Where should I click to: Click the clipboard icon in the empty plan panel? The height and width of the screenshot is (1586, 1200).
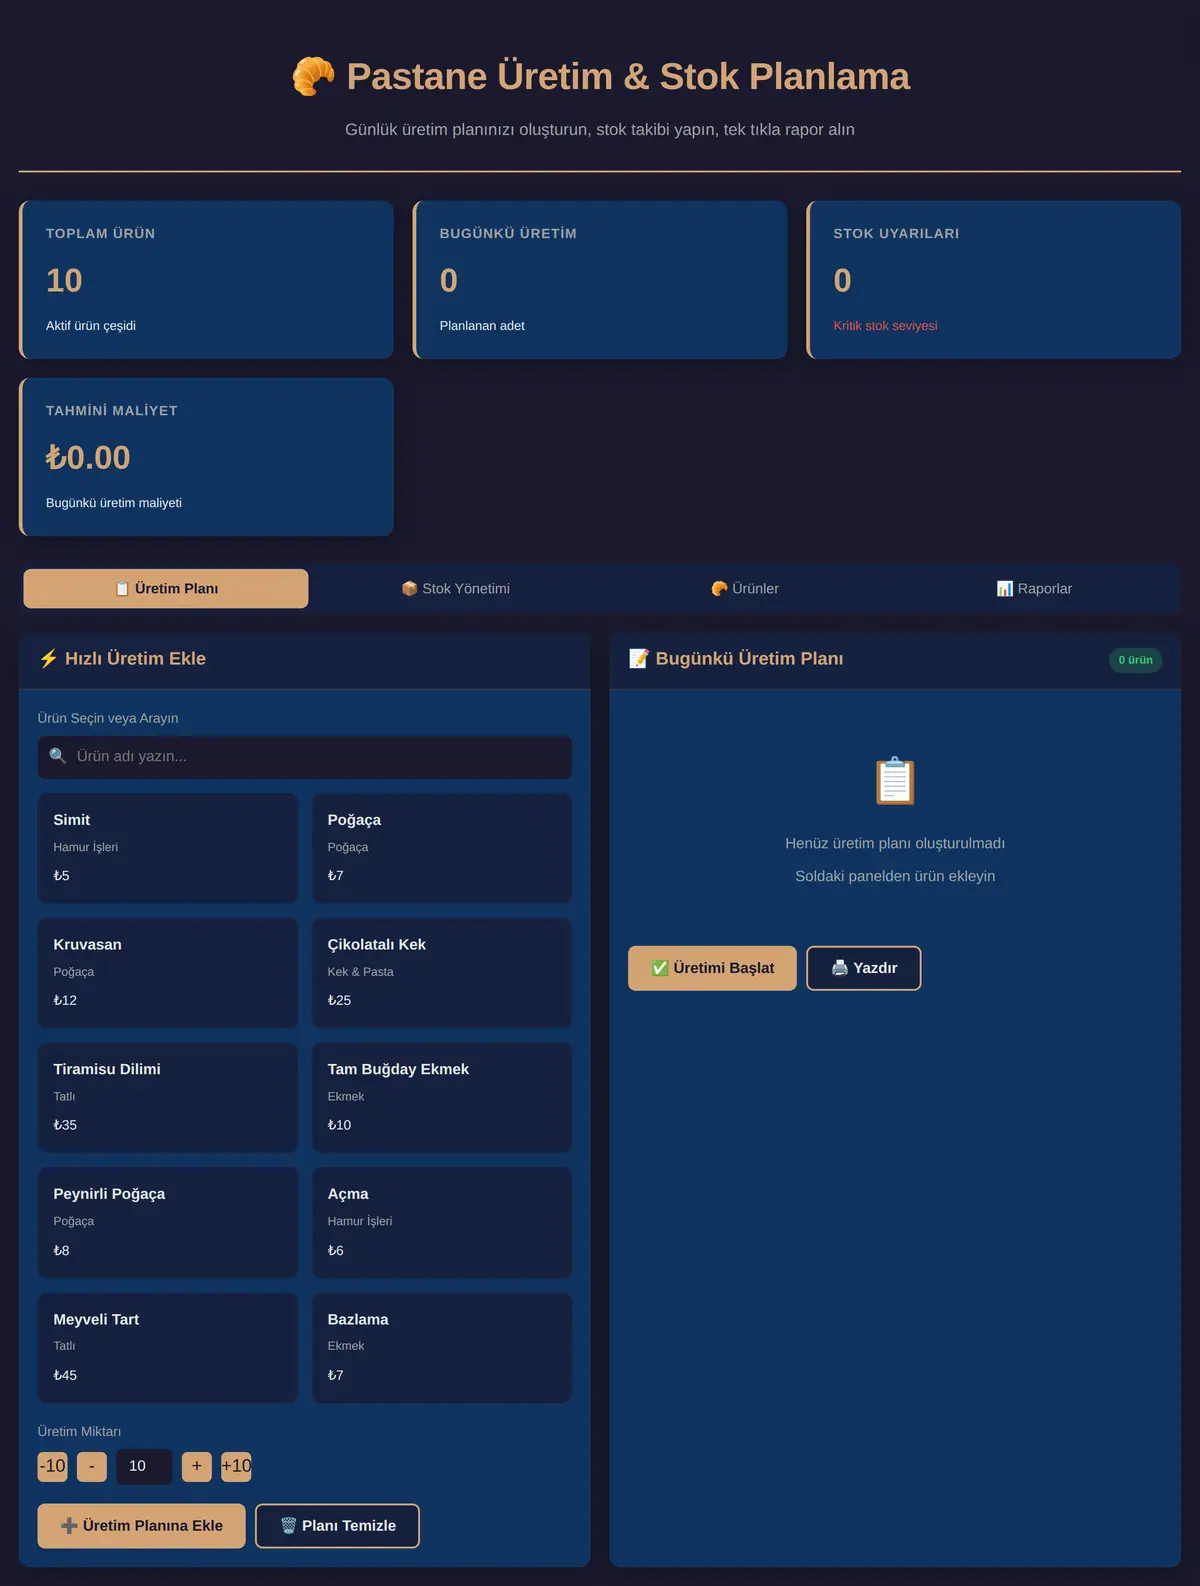pos(895,781)
